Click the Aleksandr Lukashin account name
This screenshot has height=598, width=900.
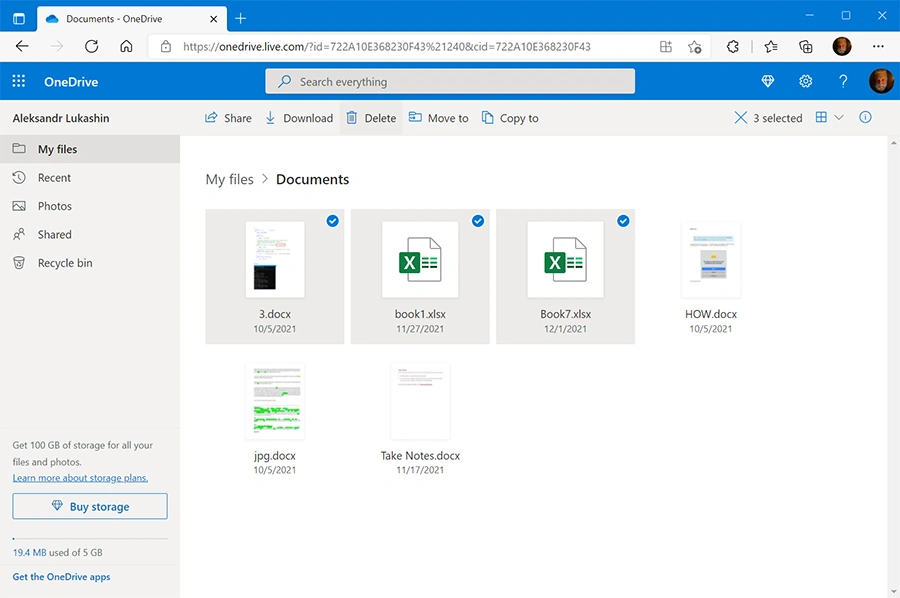point(61,118)
